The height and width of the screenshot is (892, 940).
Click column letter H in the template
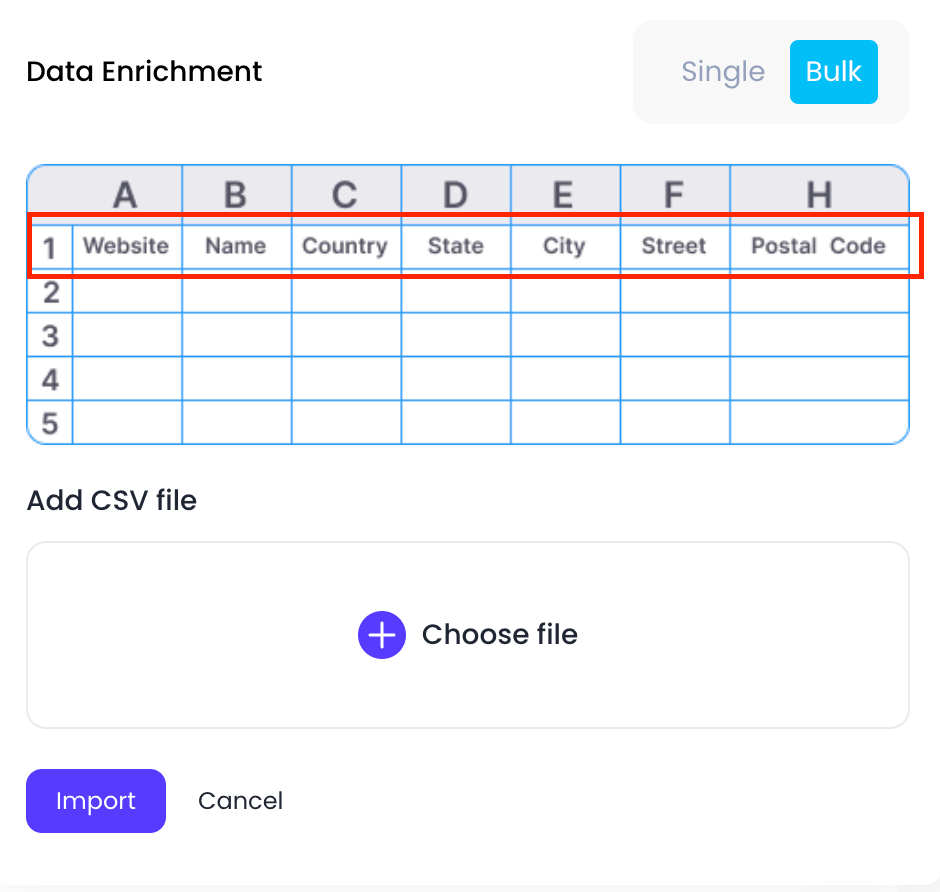click(818, 195)
